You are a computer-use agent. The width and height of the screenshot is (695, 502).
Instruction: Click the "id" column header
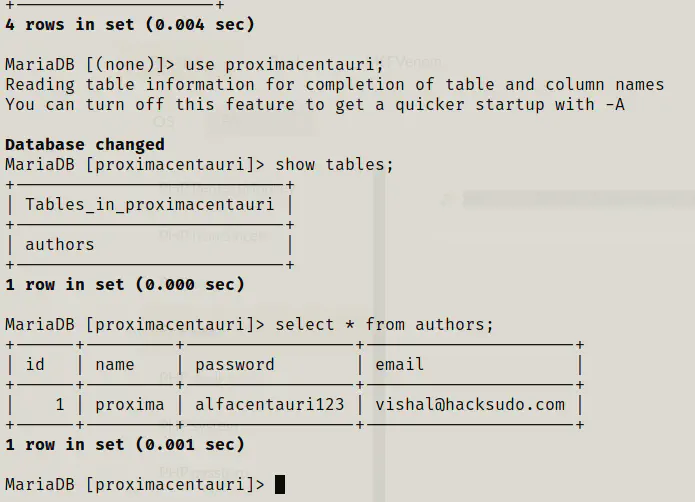[x=35, y=365]
